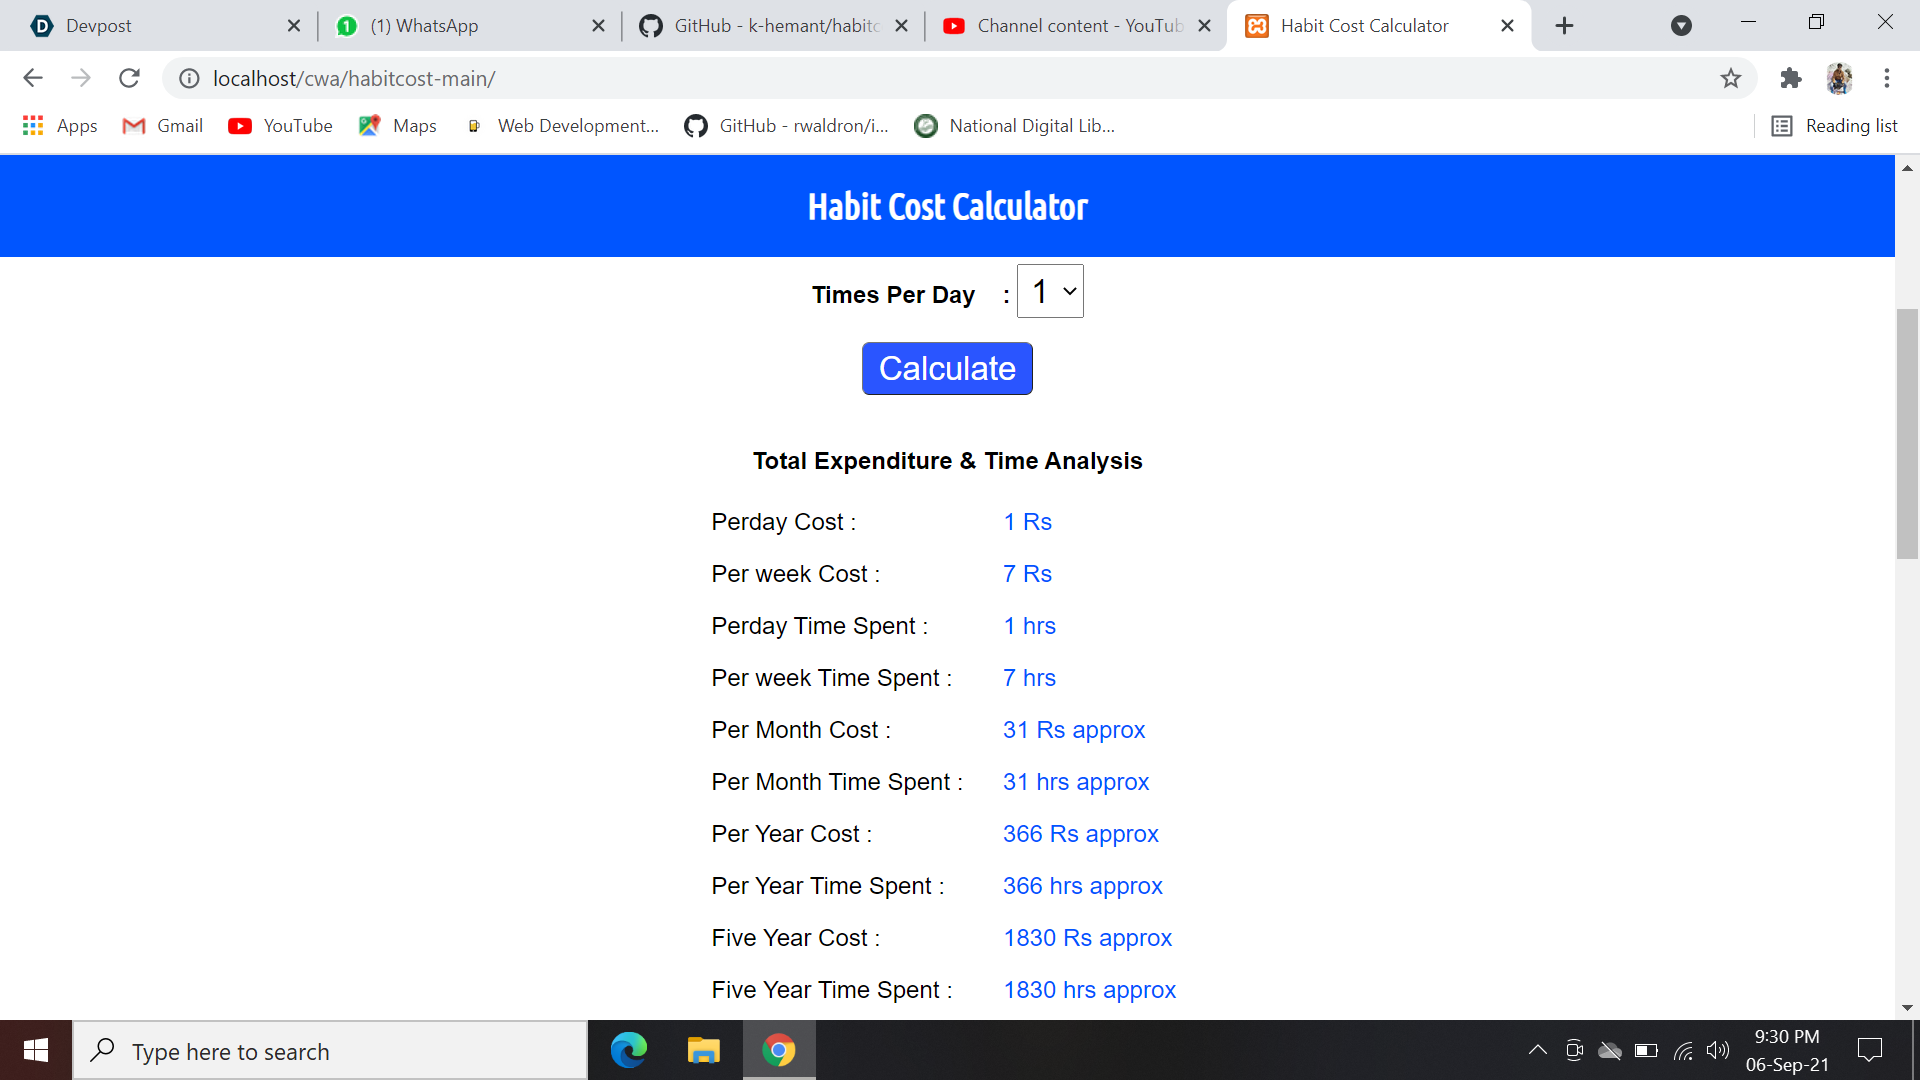Image resolution: width=1920 pixels, height=1080 pixels.
Task: Click the bookmark star icon
Action: 1731,78
